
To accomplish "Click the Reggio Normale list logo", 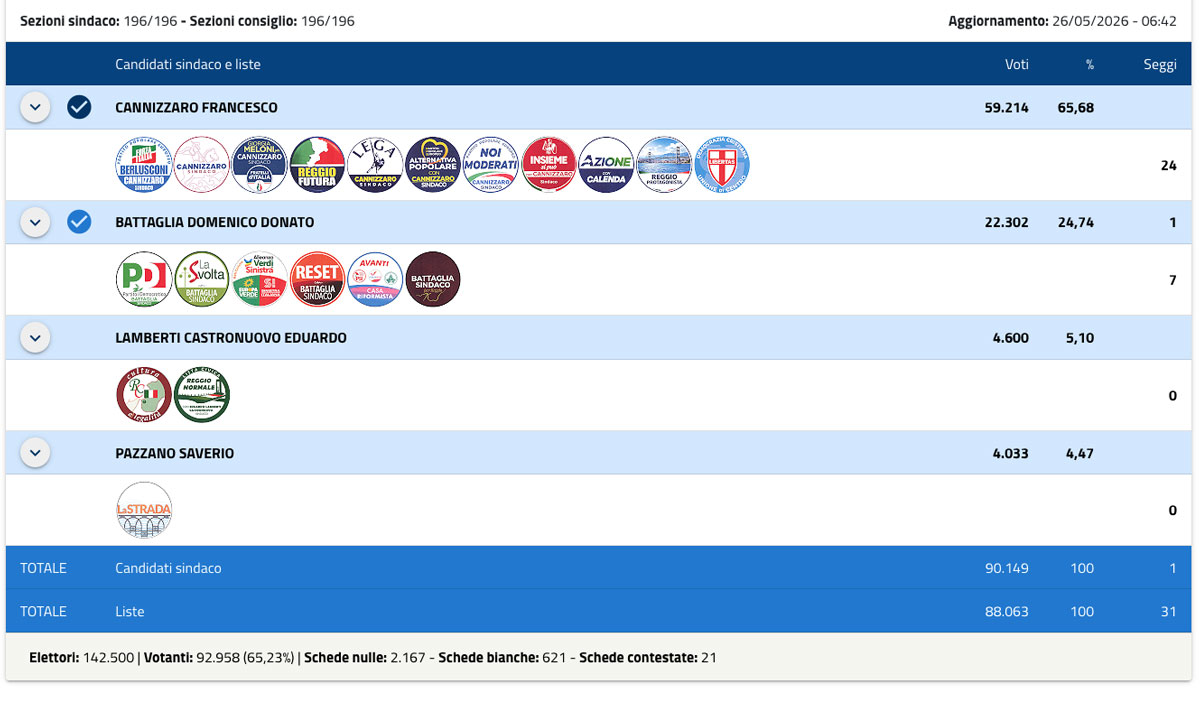I will tap(202, 395).
